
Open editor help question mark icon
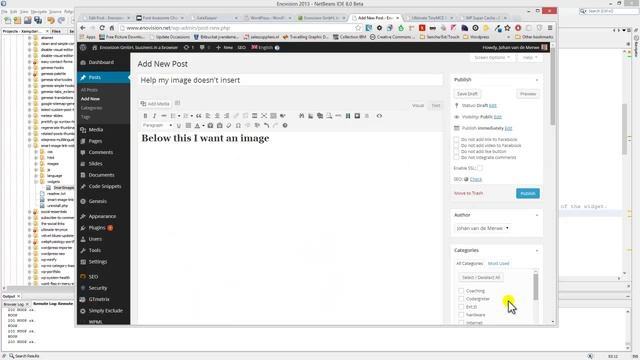pos(285,125)
